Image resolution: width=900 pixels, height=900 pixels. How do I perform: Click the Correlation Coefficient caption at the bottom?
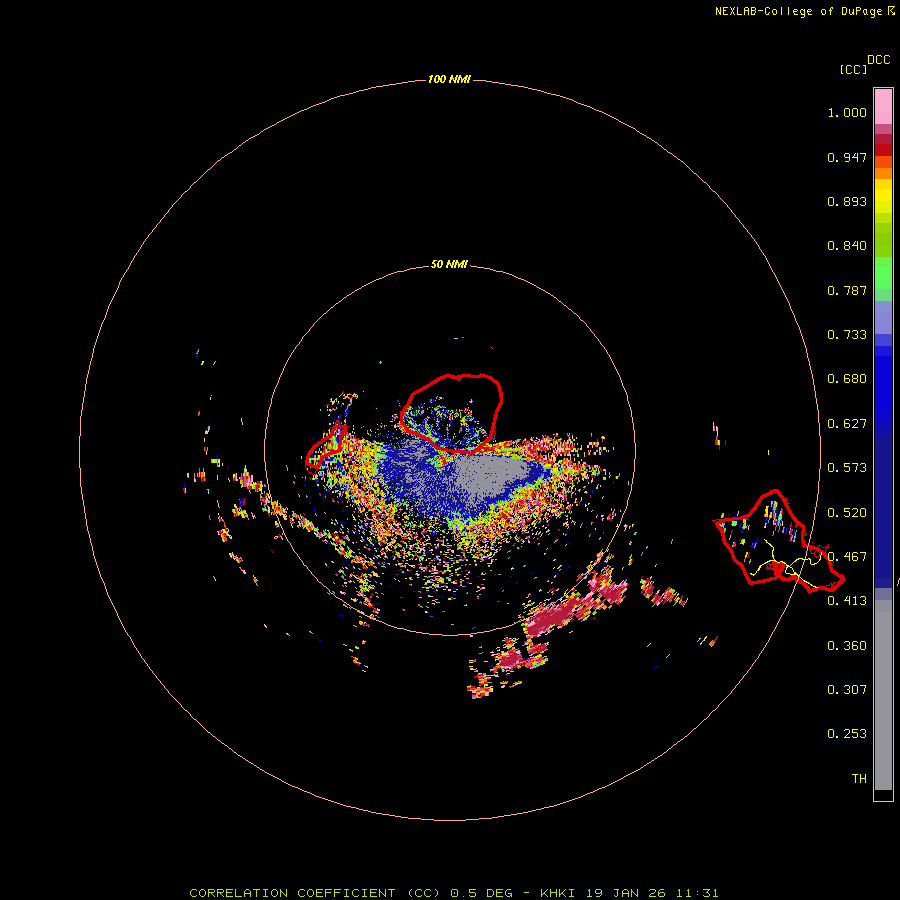[453, 893]
